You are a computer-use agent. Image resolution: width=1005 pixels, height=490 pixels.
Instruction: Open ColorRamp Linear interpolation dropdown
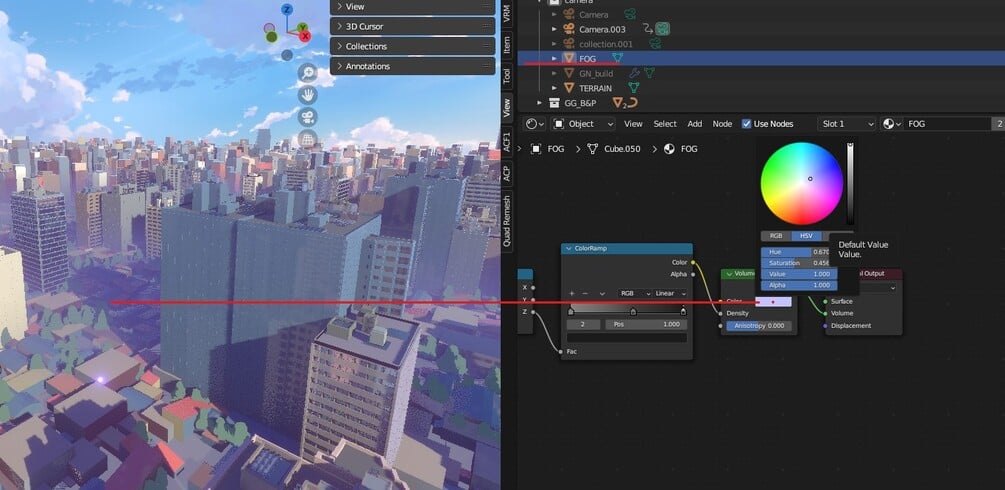click(x=670, y=293)
